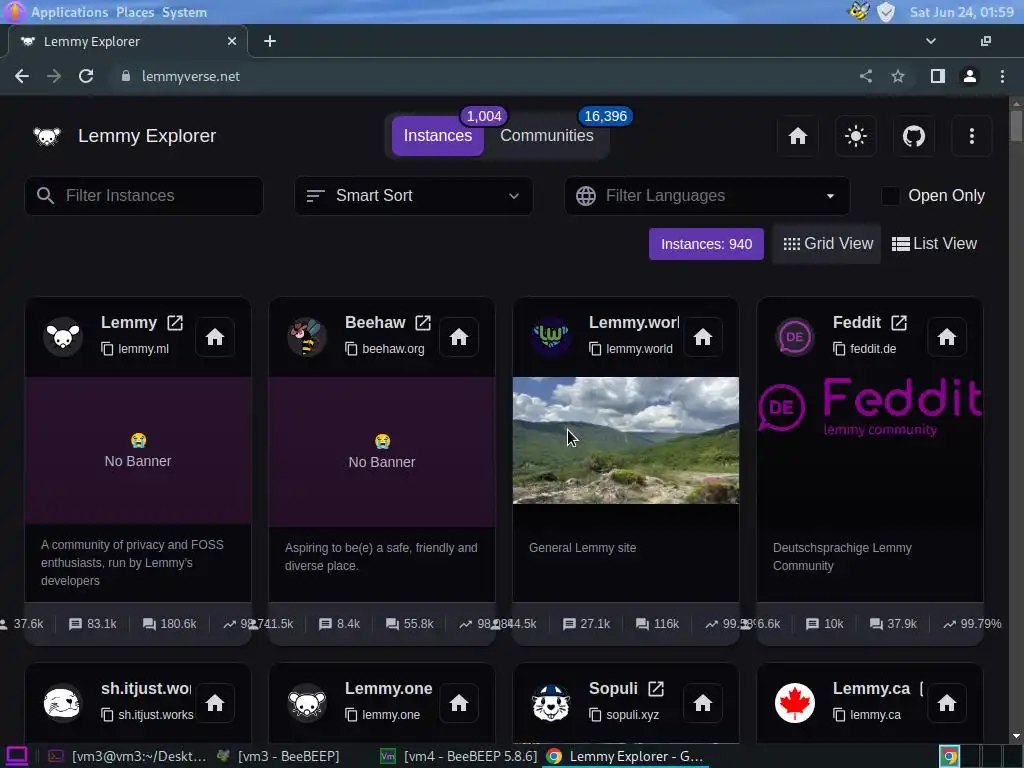
Task: Click the Feddit banner image
Action: pos(870,408)
